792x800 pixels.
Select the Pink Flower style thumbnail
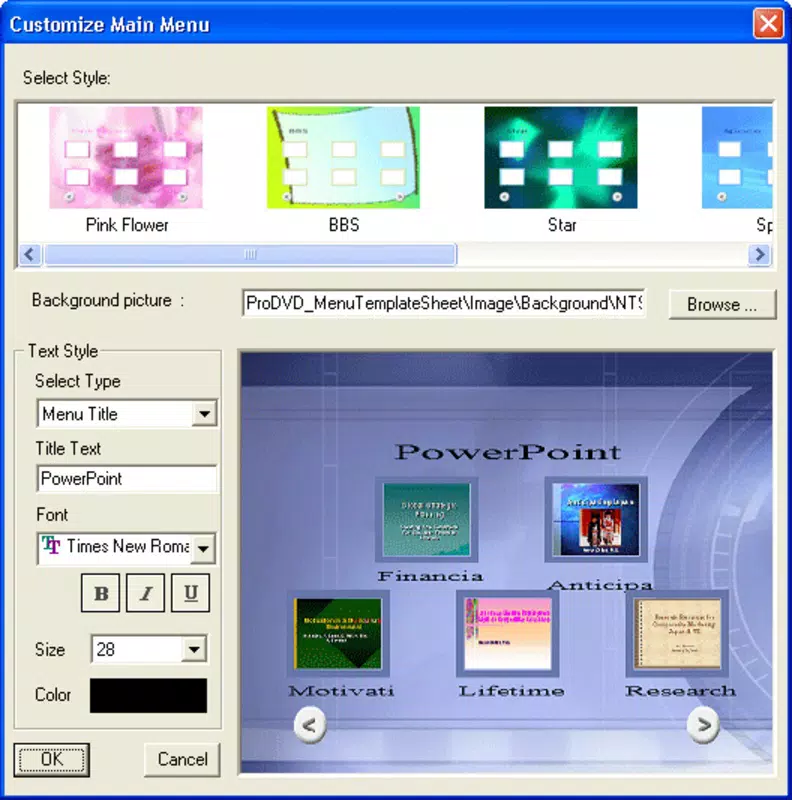(x=126, y=157)
